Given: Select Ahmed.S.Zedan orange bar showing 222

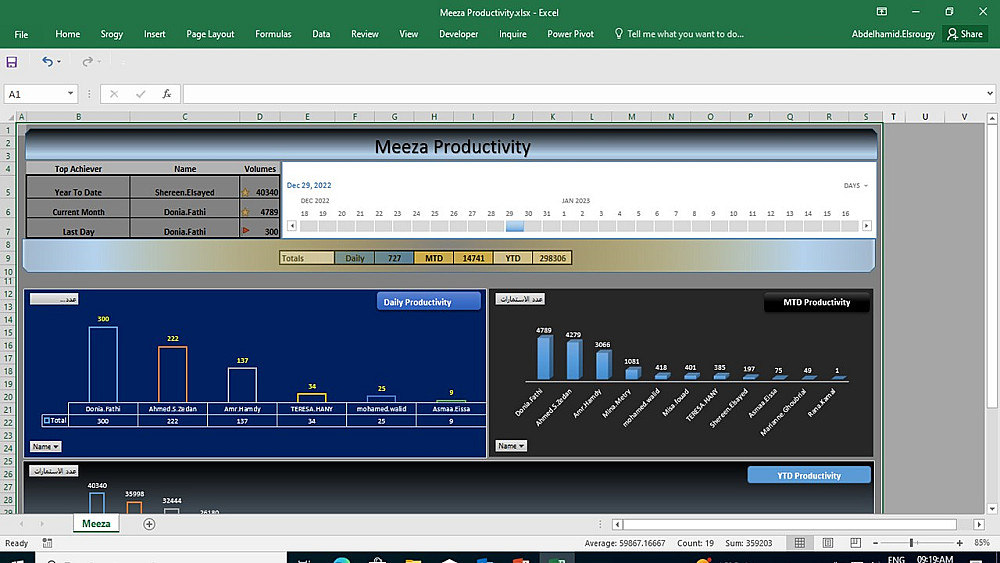Looking at the screenshot, I should coord(173,374).
